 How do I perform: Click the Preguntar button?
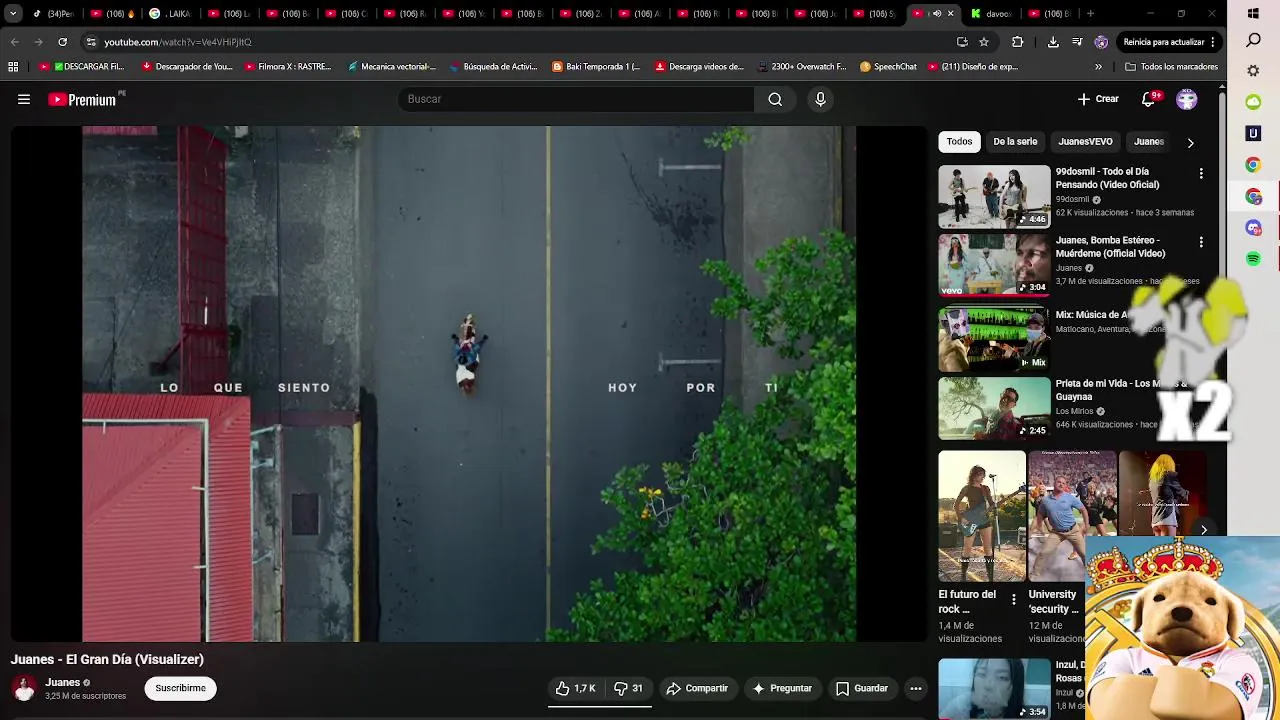click(x=782, y=688)
